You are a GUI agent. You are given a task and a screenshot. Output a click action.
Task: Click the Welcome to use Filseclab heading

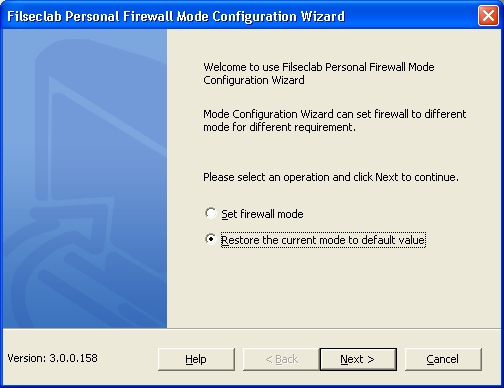click(319, 73)
